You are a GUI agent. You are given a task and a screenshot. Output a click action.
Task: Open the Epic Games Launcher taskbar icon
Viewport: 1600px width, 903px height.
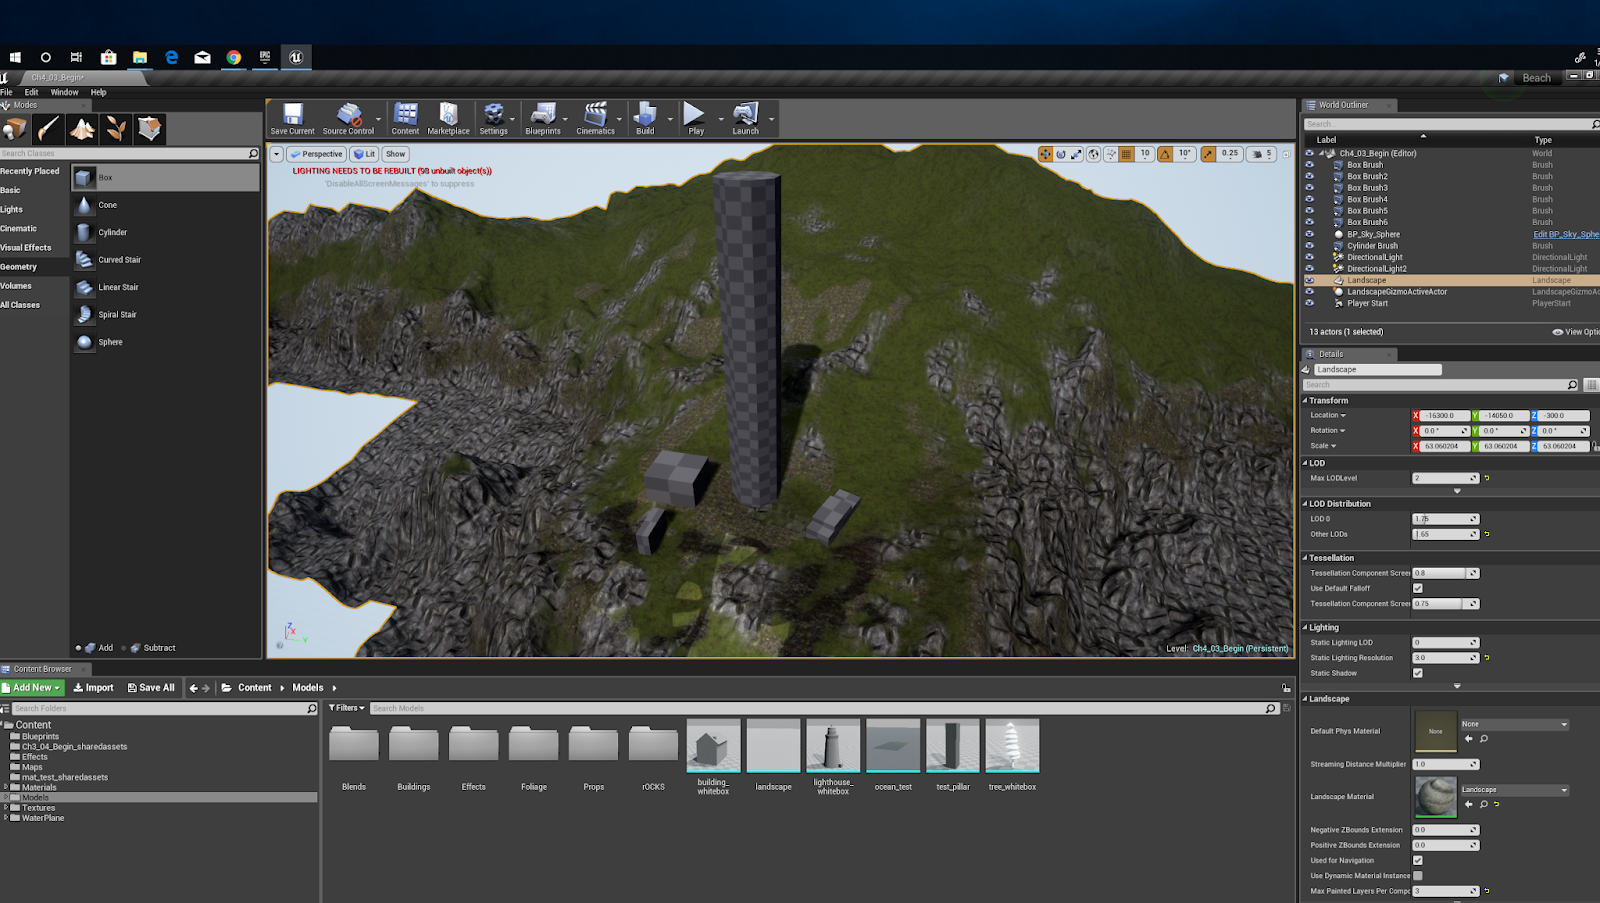[x=265, y=57]
